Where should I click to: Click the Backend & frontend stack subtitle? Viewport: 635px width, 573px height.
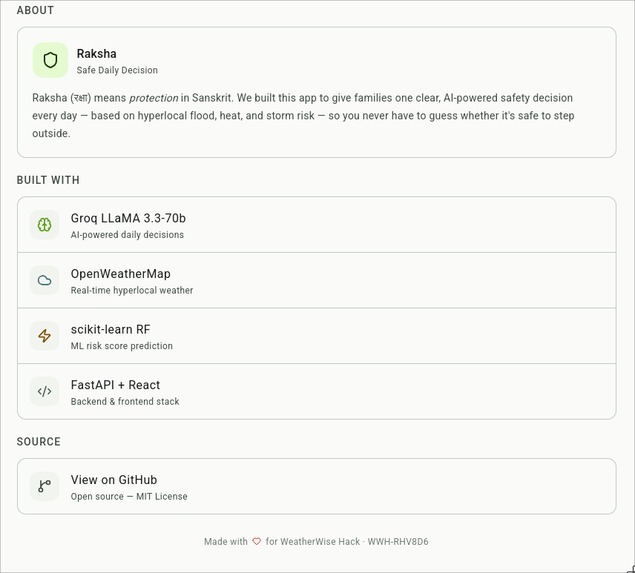[x=125, y=401]
